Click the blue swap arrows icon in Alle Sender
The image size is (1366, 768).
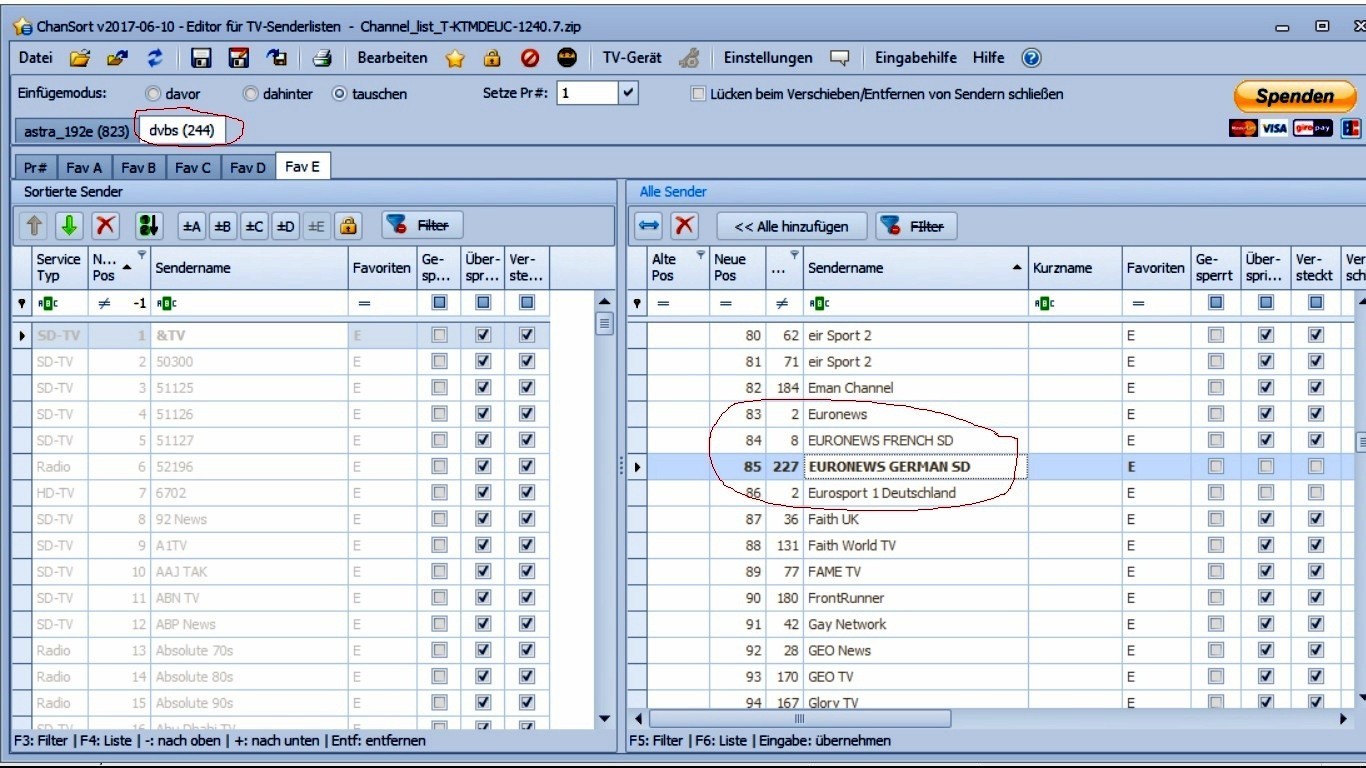pos(649,226)
